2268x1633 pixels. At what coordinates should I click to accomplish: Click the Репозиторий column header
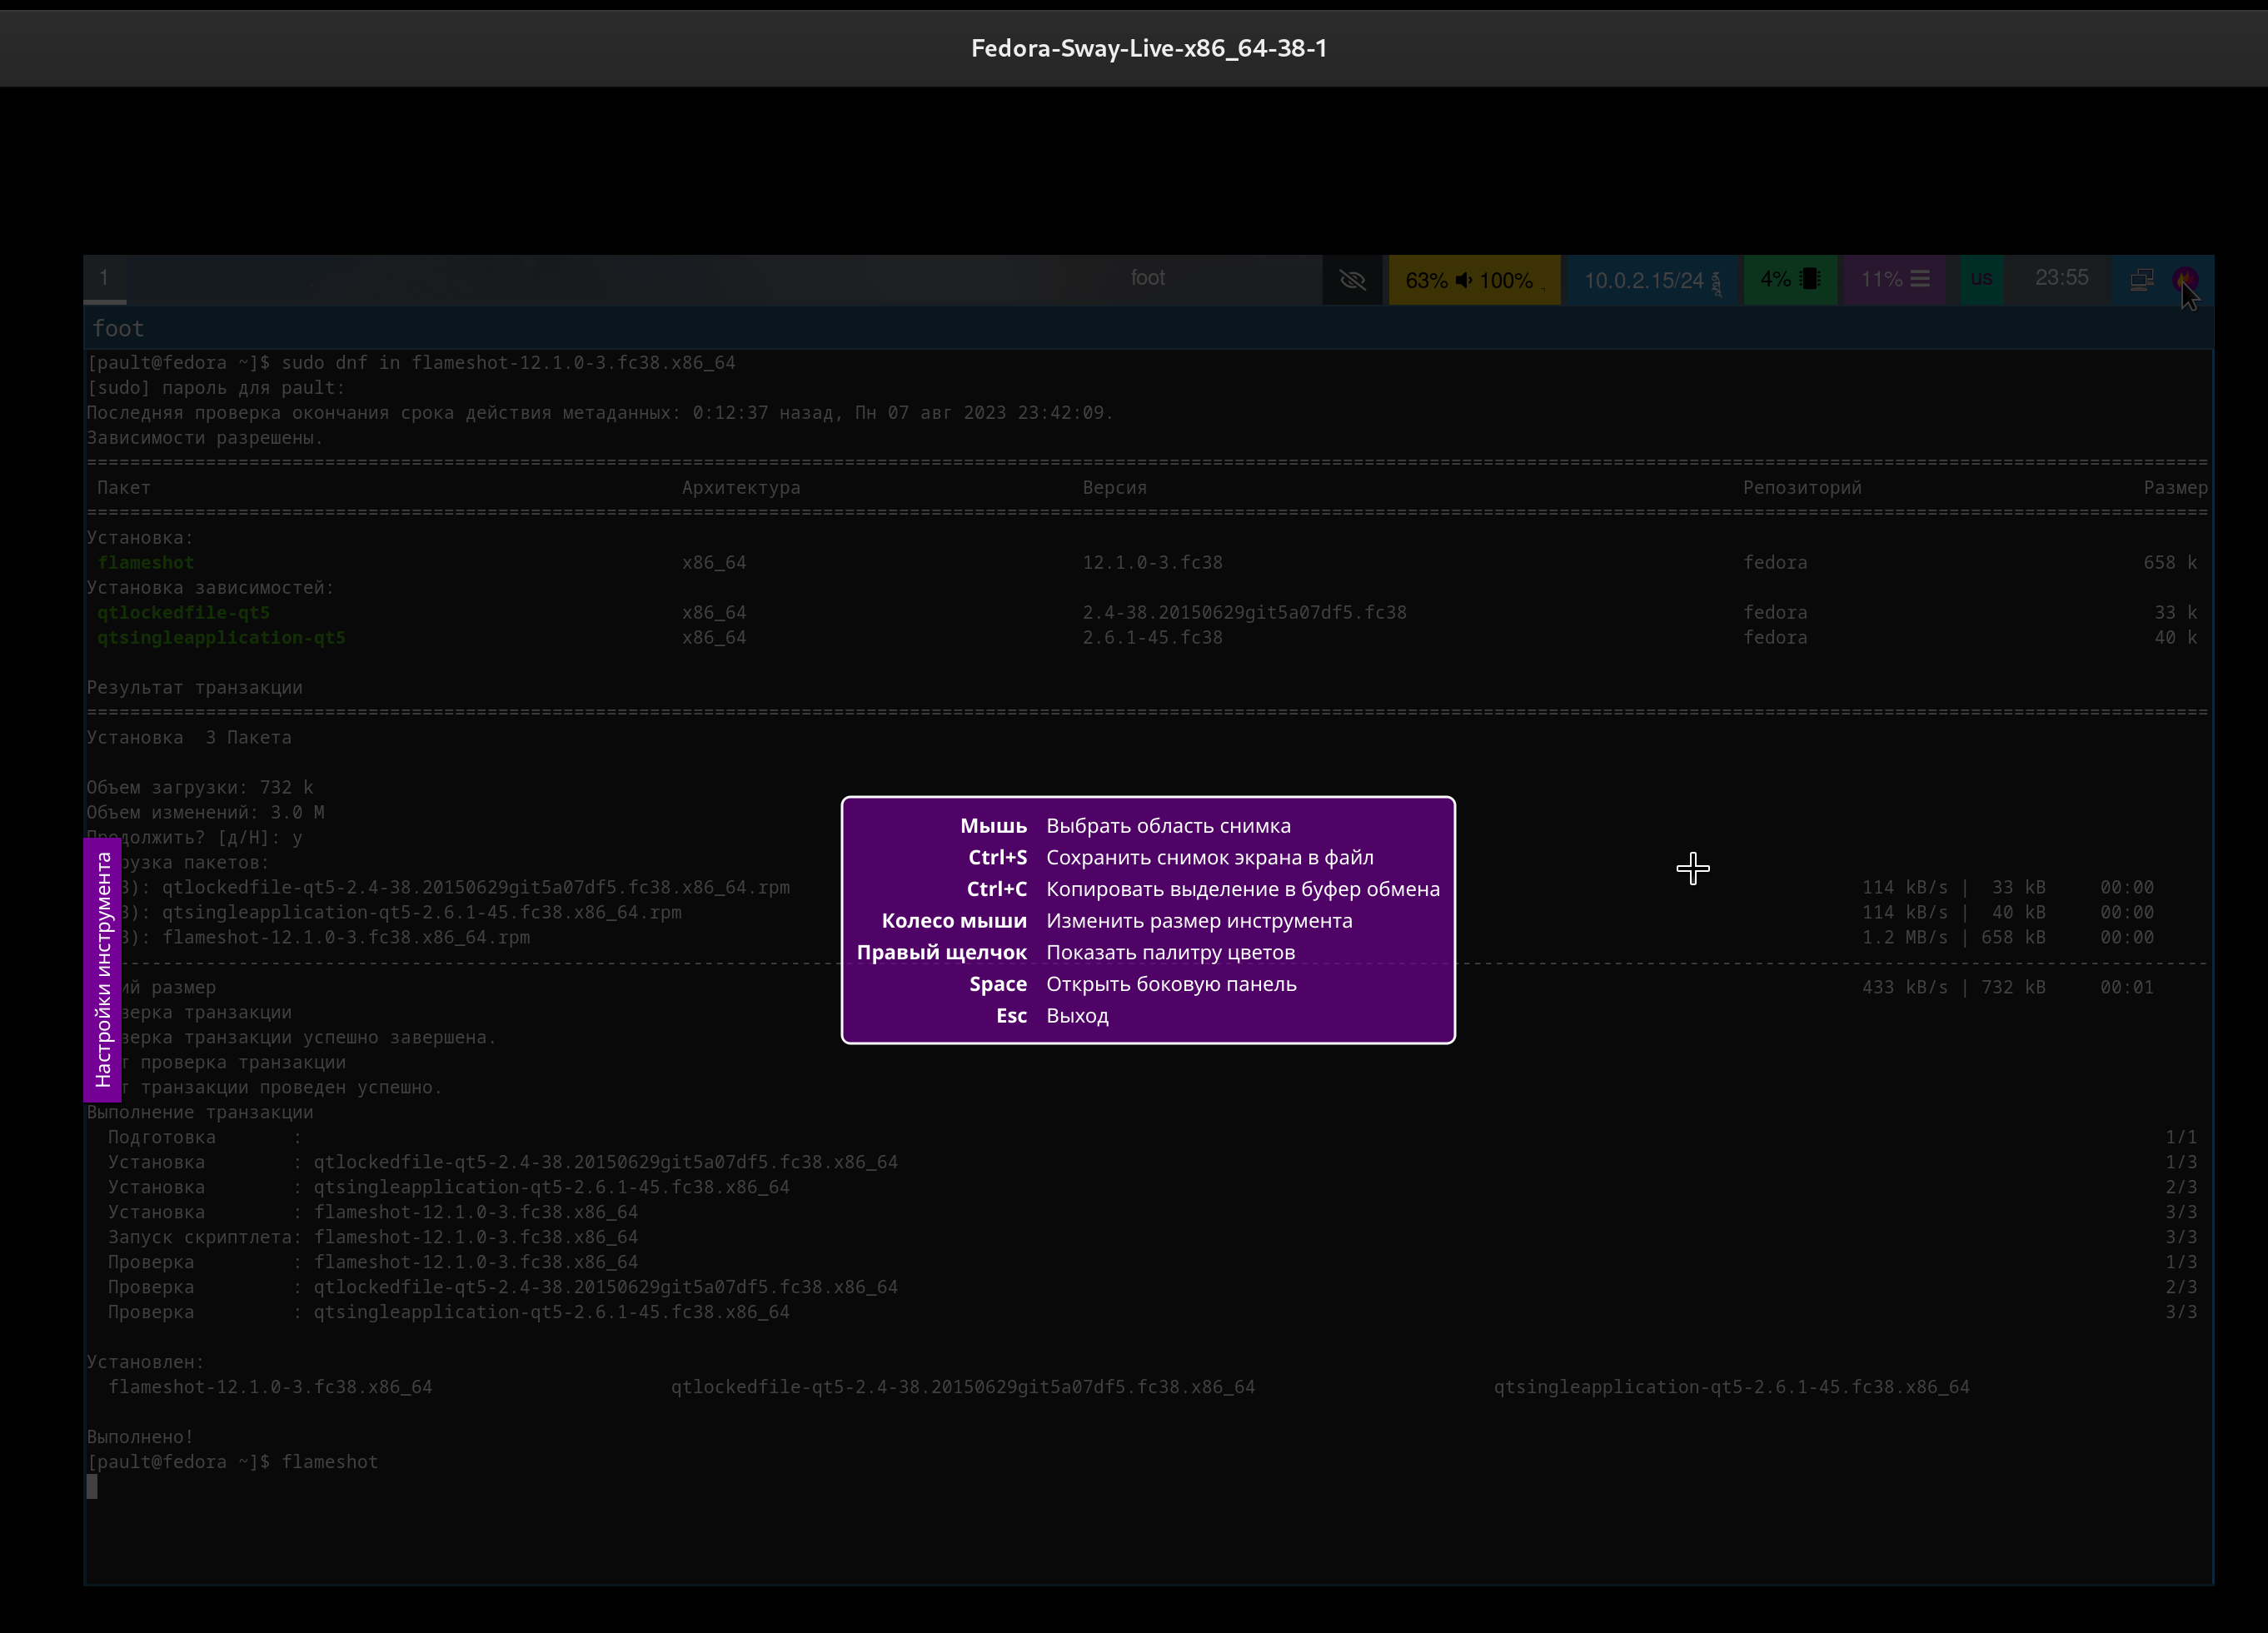coord(1802,488)
